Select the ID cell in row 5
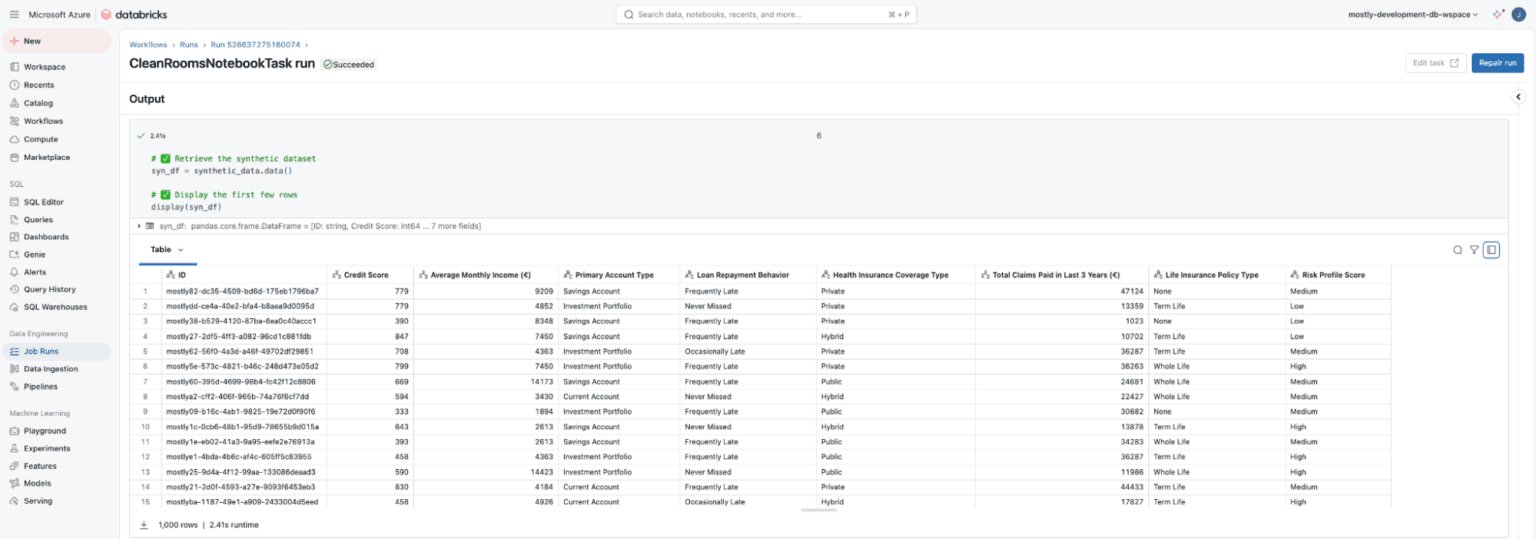 tap(244, 351)
